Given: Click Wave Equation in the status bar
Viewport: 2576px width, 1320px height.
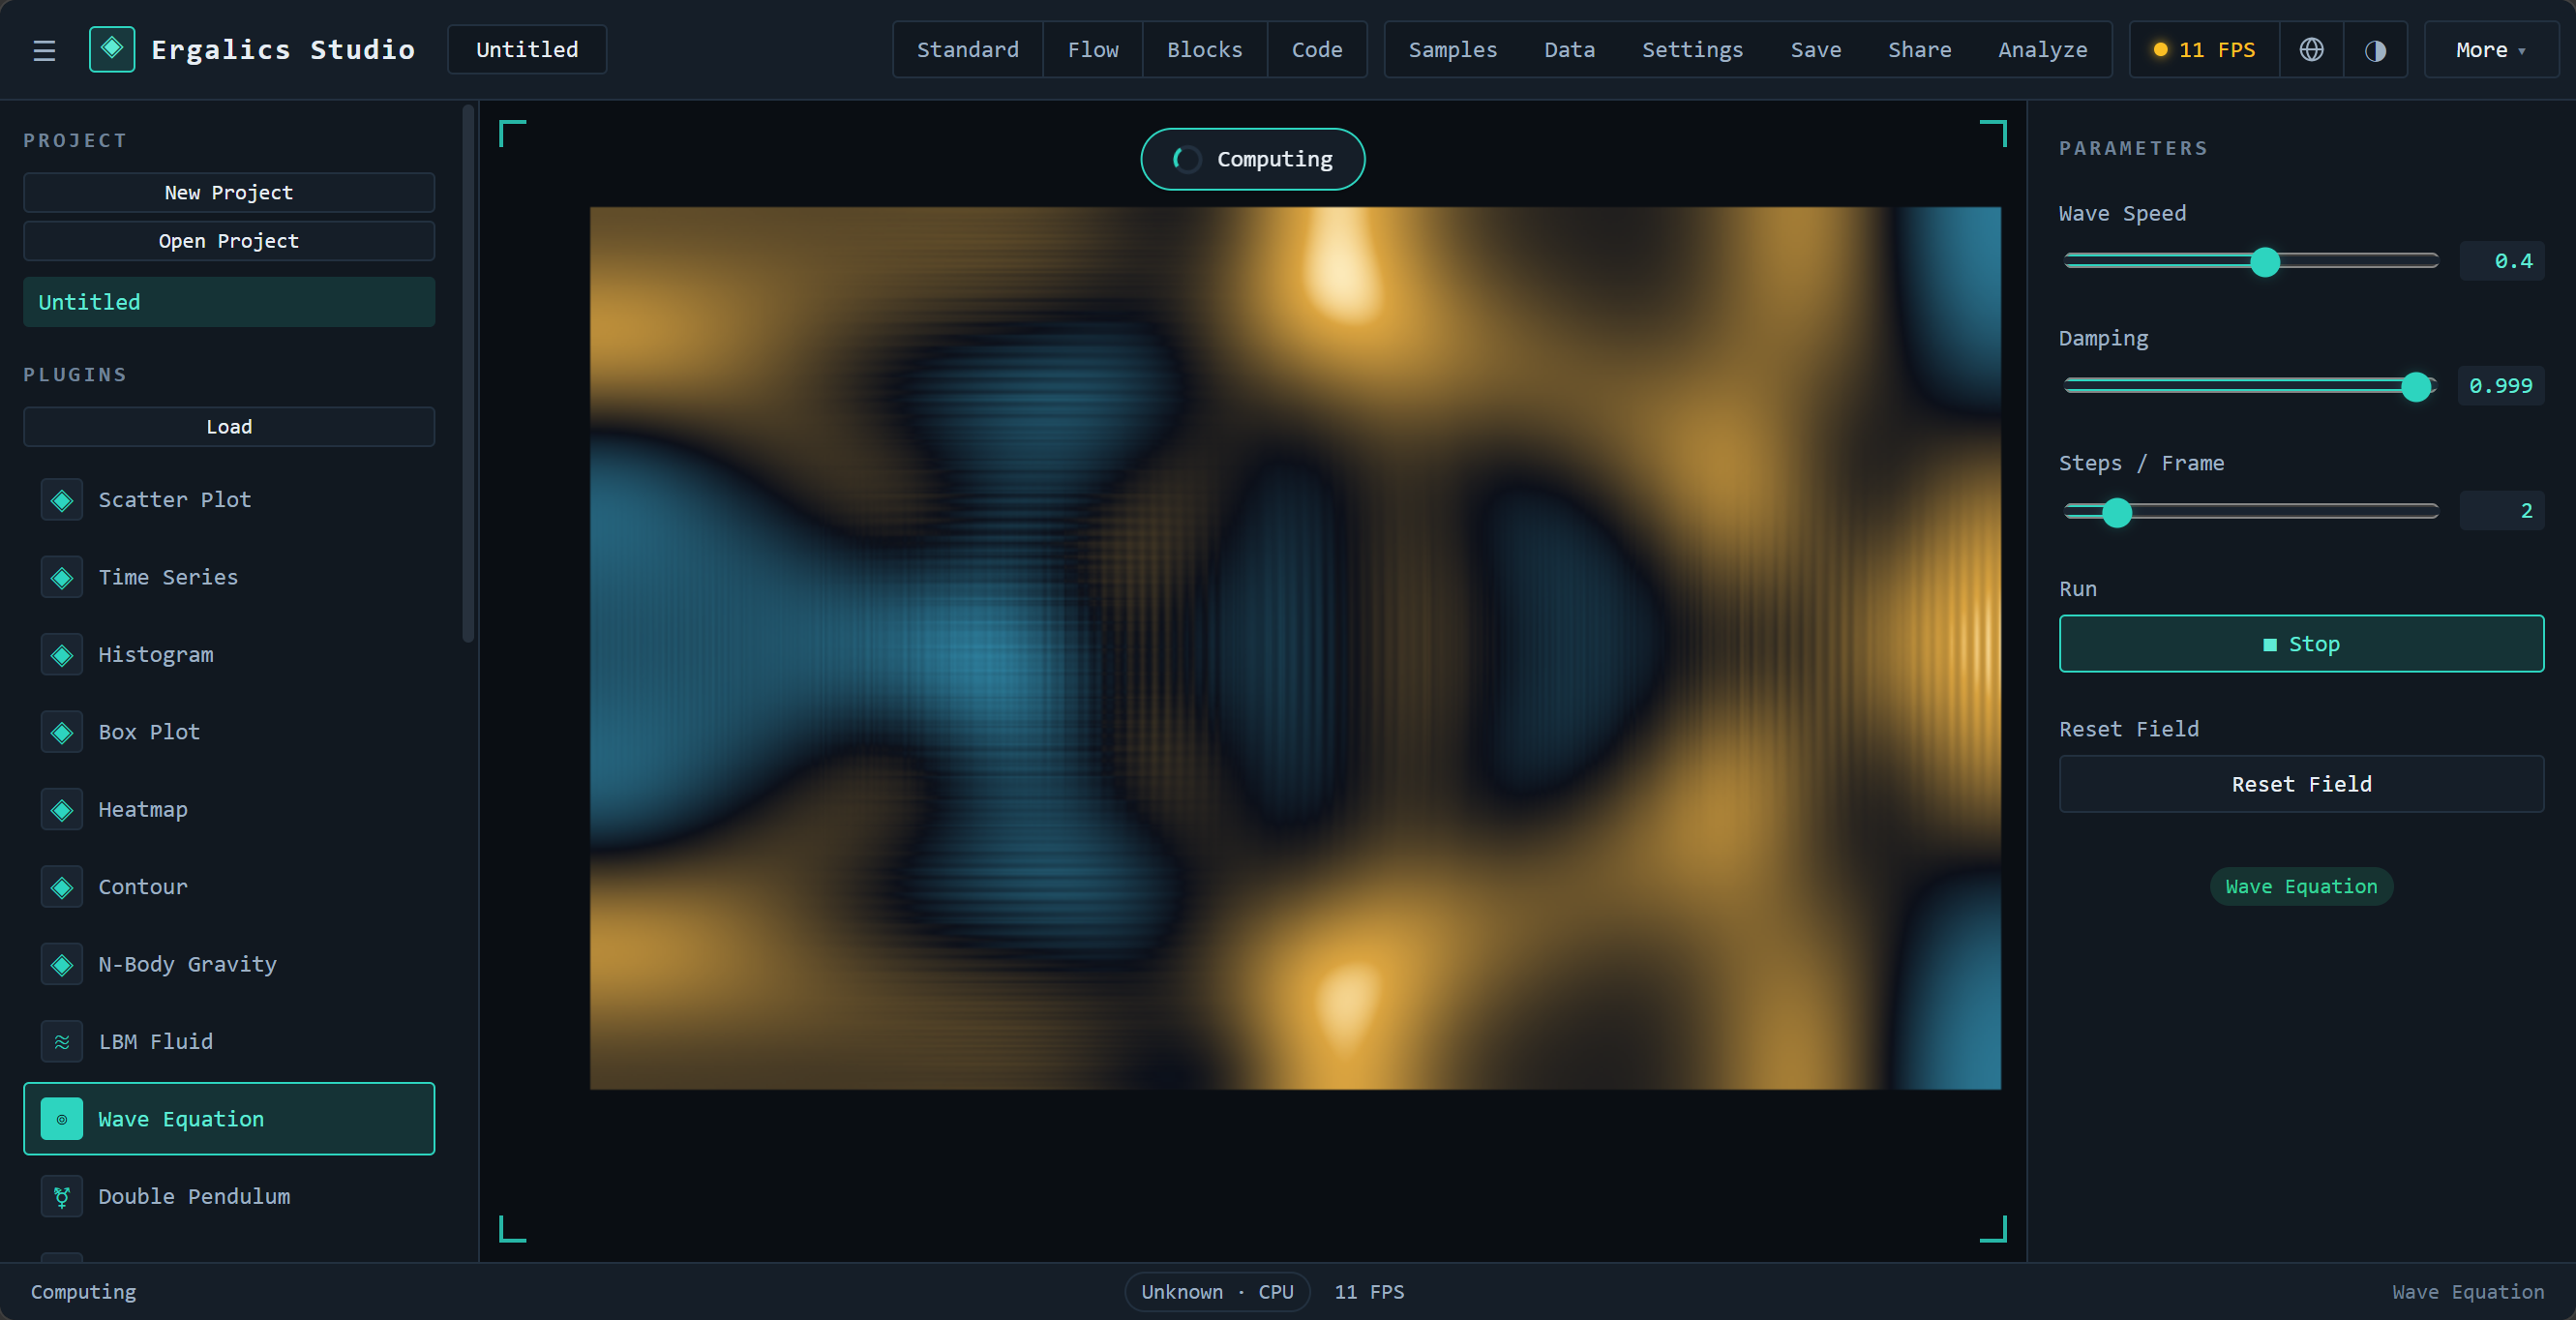Looking at the screenshot, I should click(x=2468, y=1292).
